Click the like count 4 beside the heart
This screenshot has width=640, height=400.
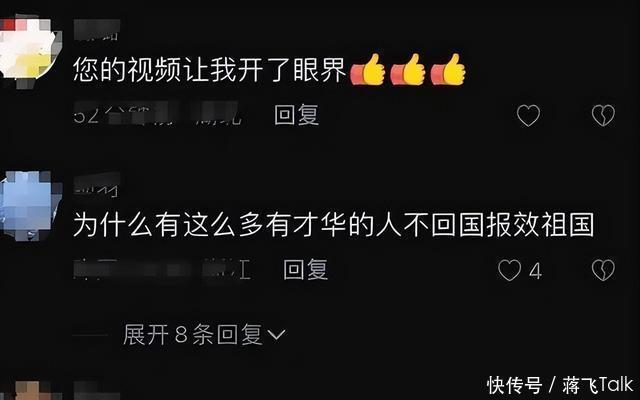click(x=535, y=271)
